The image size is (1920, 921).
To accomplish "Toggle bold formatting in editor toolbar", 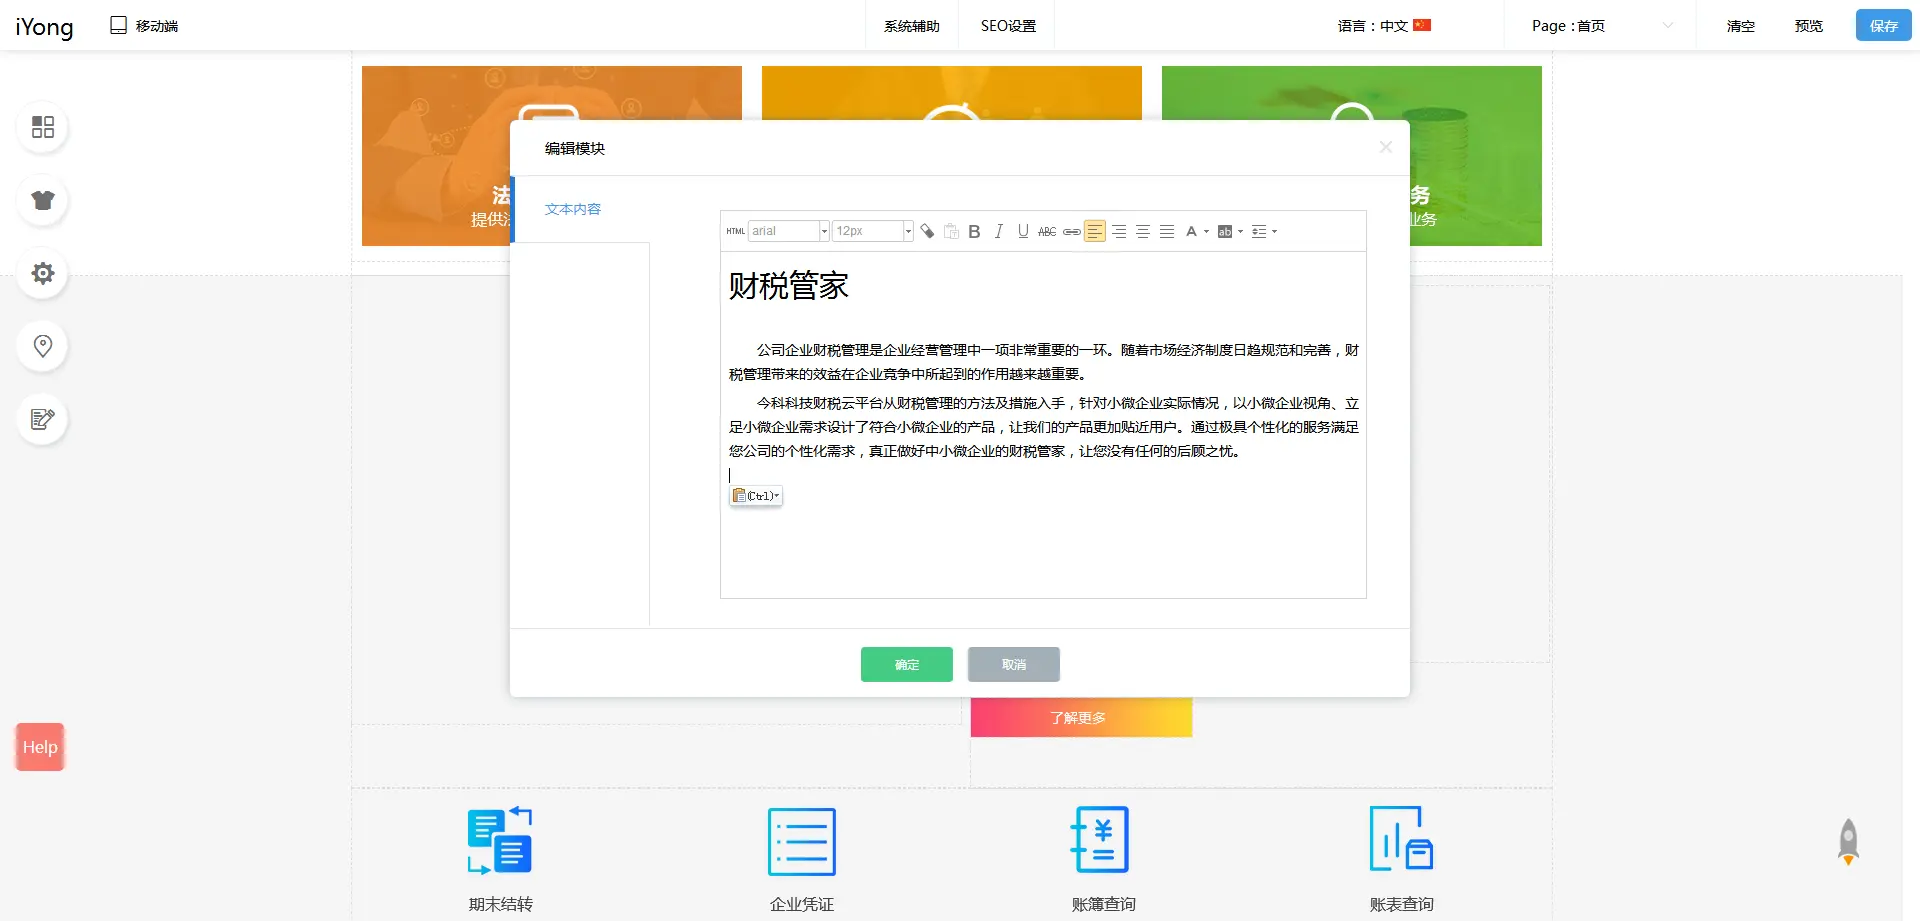I will [974, 232].
